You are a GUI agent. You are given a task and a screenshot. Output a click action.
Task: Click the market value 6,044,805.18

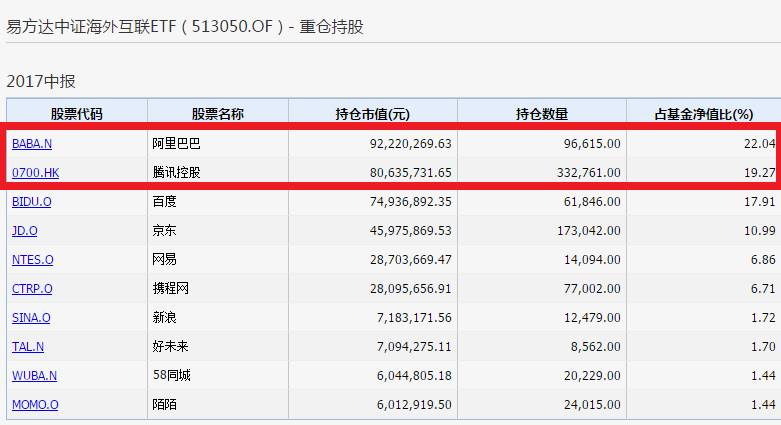click(x=414, y=375)
